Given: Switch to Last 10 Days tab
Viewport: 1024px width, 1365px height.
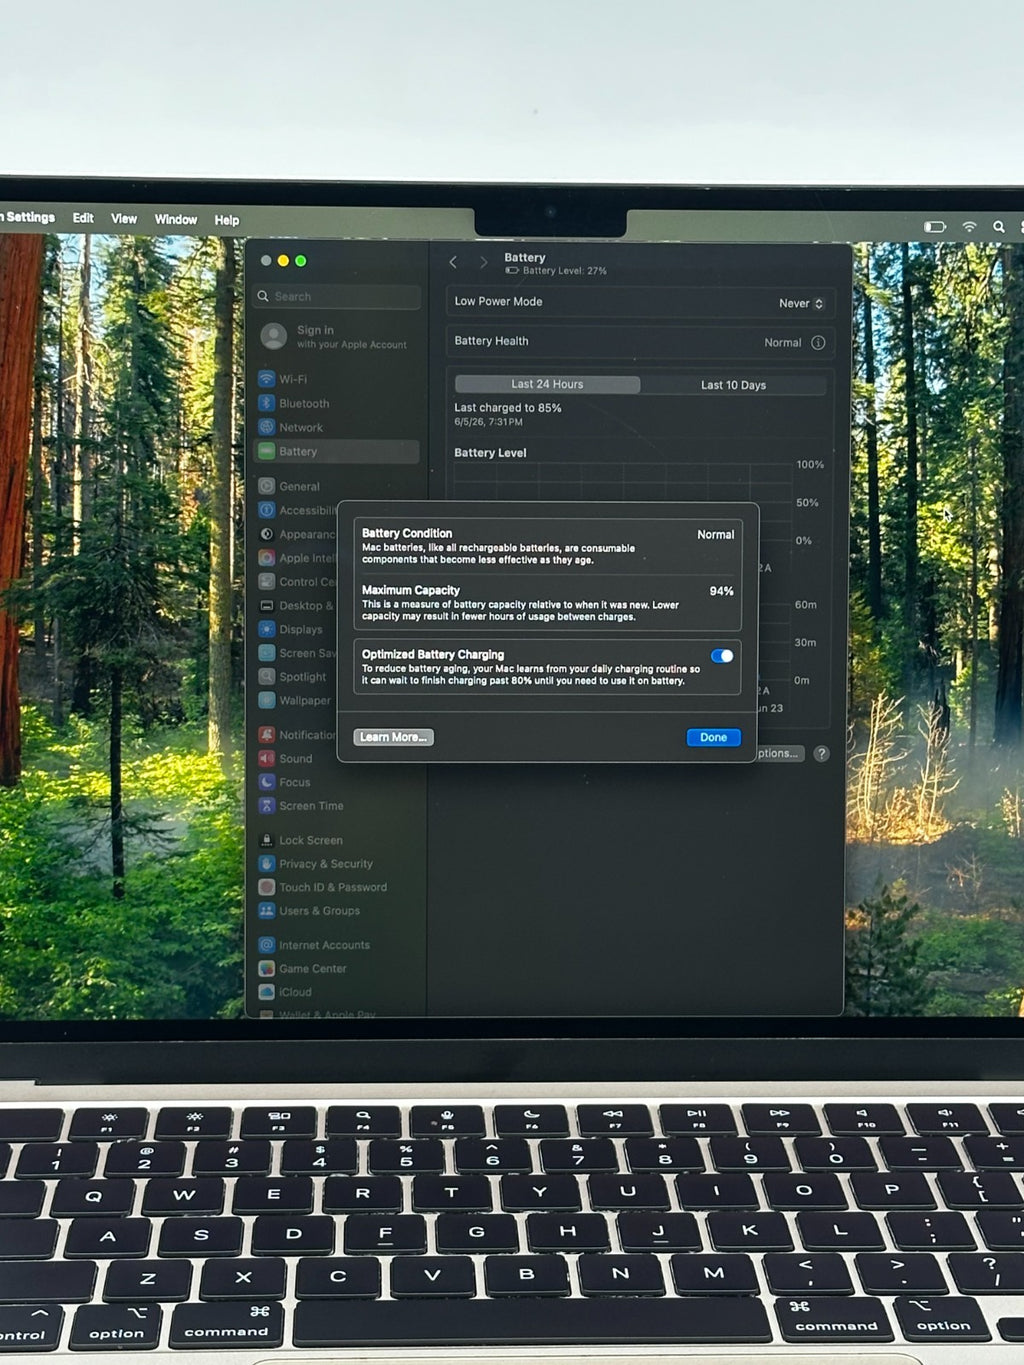Looking at the screenshot, I should click(x=733, y=385).
